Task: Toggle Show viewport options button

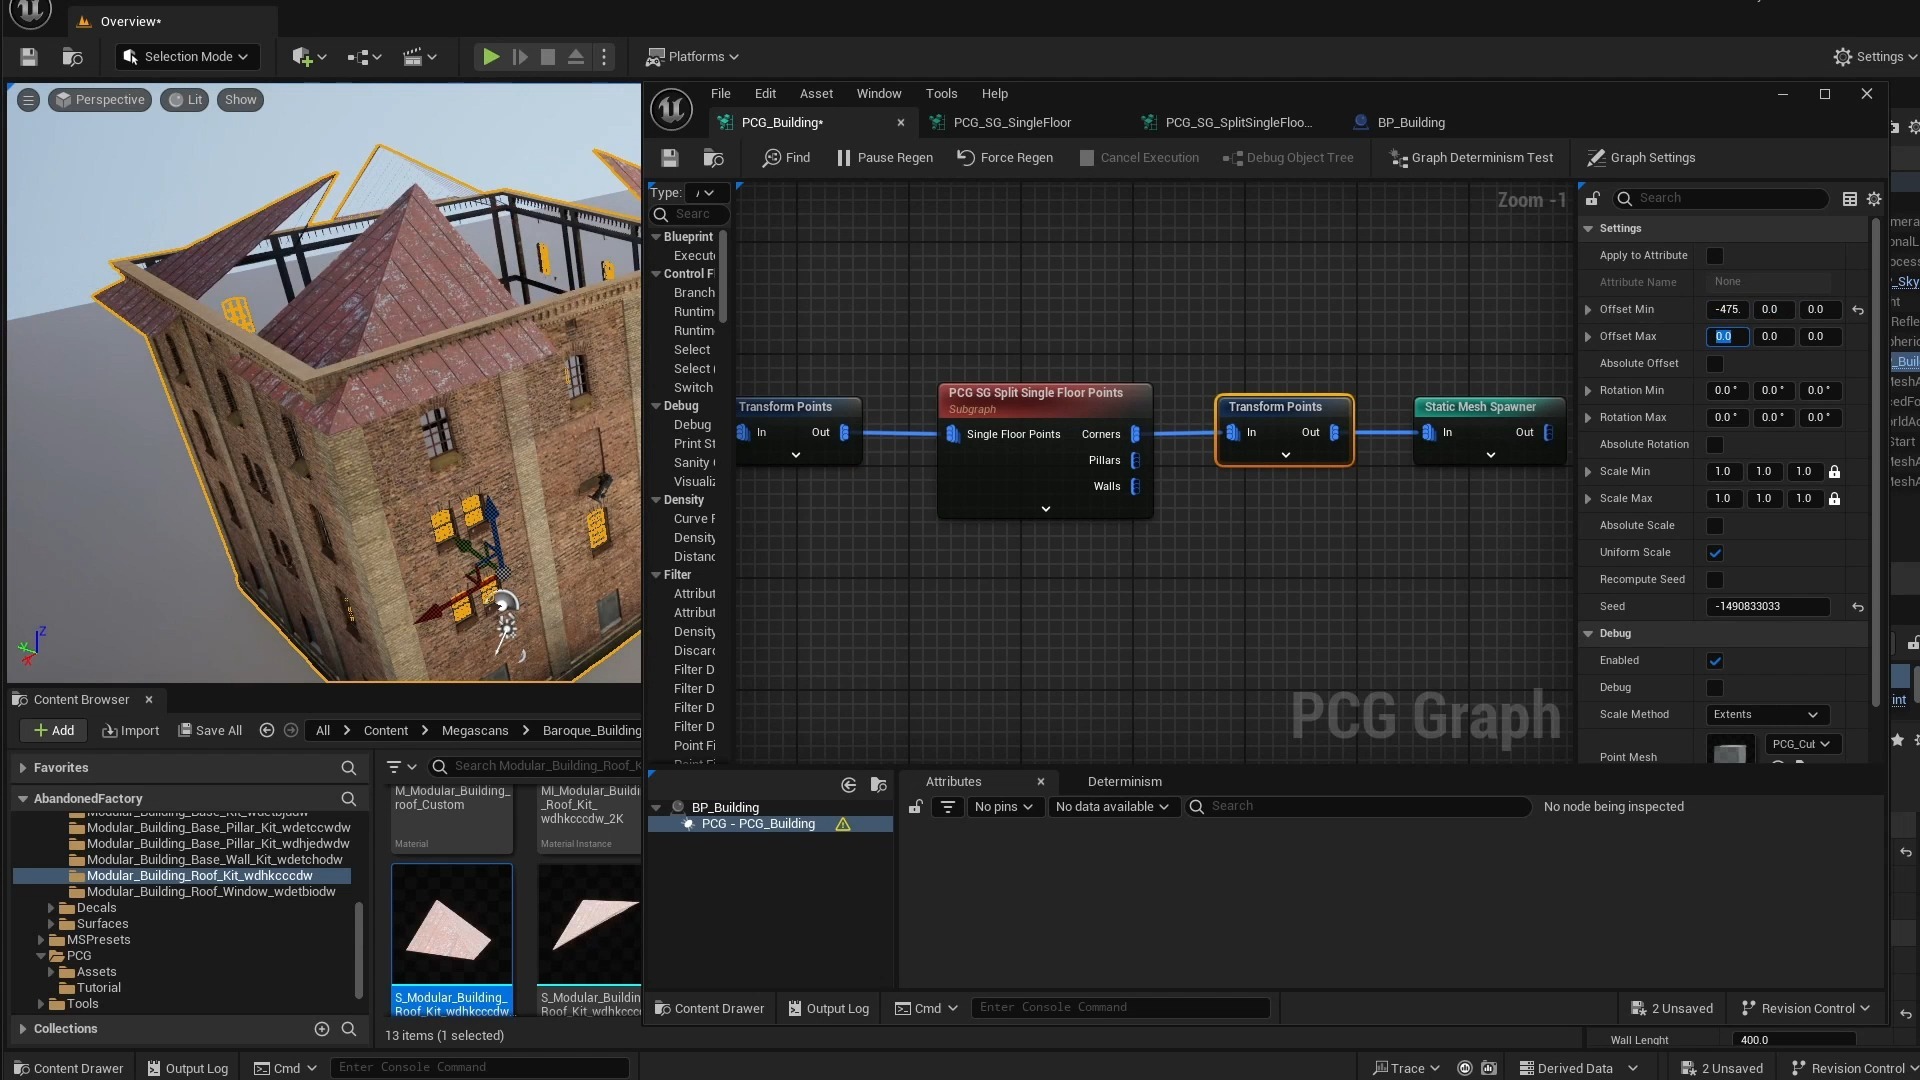Action: 240,100
